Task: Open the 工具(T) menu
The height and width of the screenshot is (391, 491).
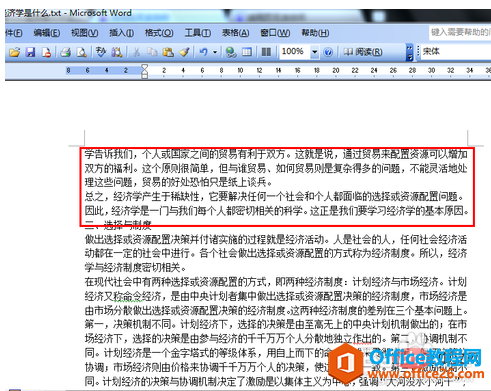Action: (x=198, y=33)
